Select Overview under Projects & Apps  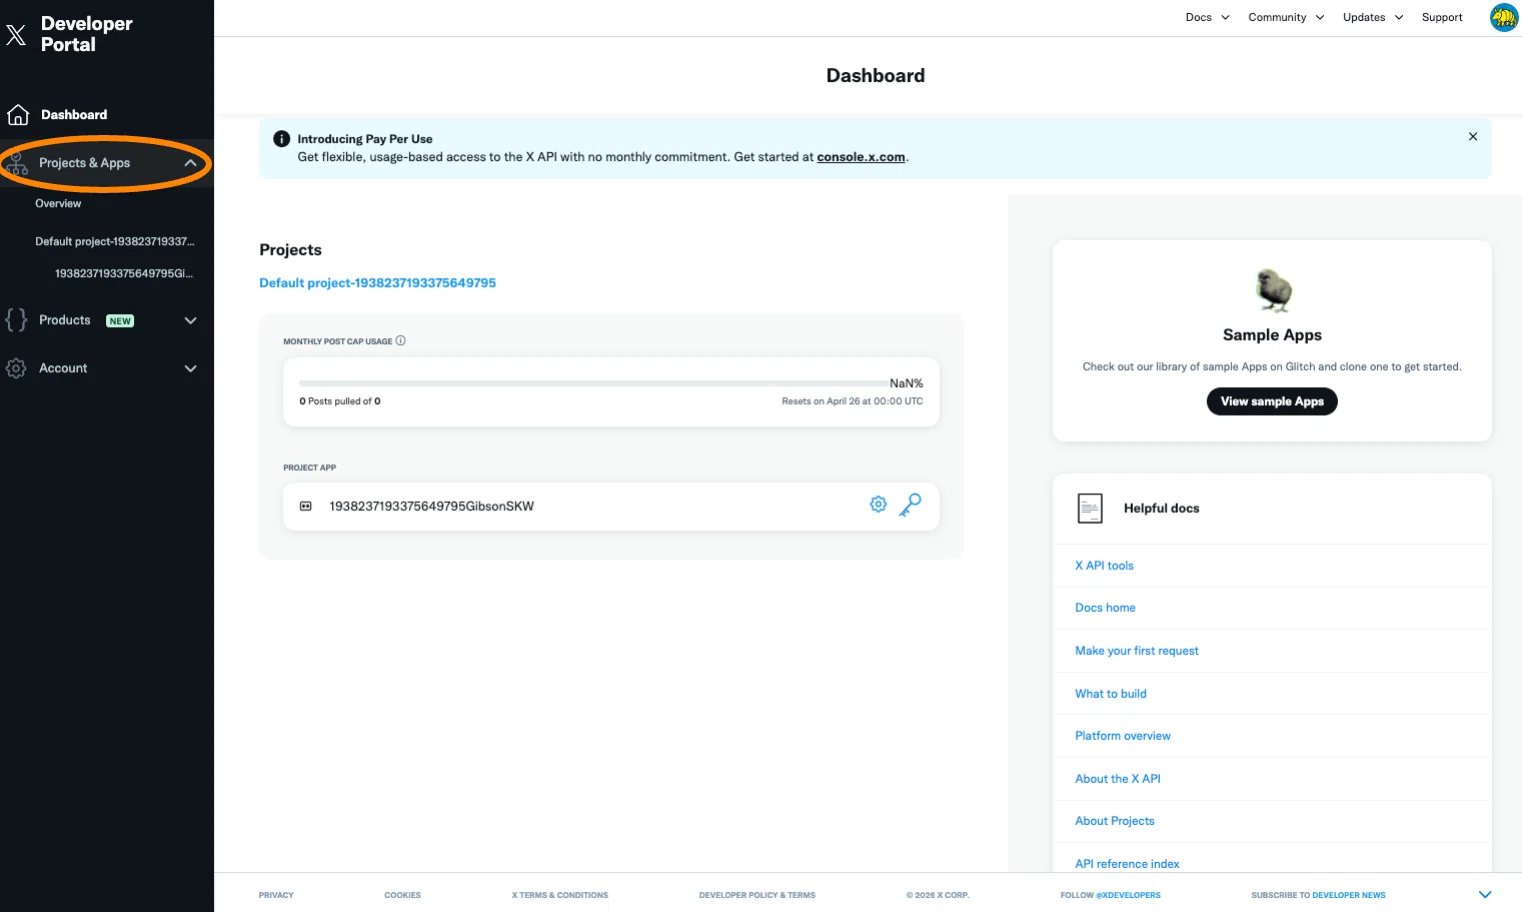[58, 204]
